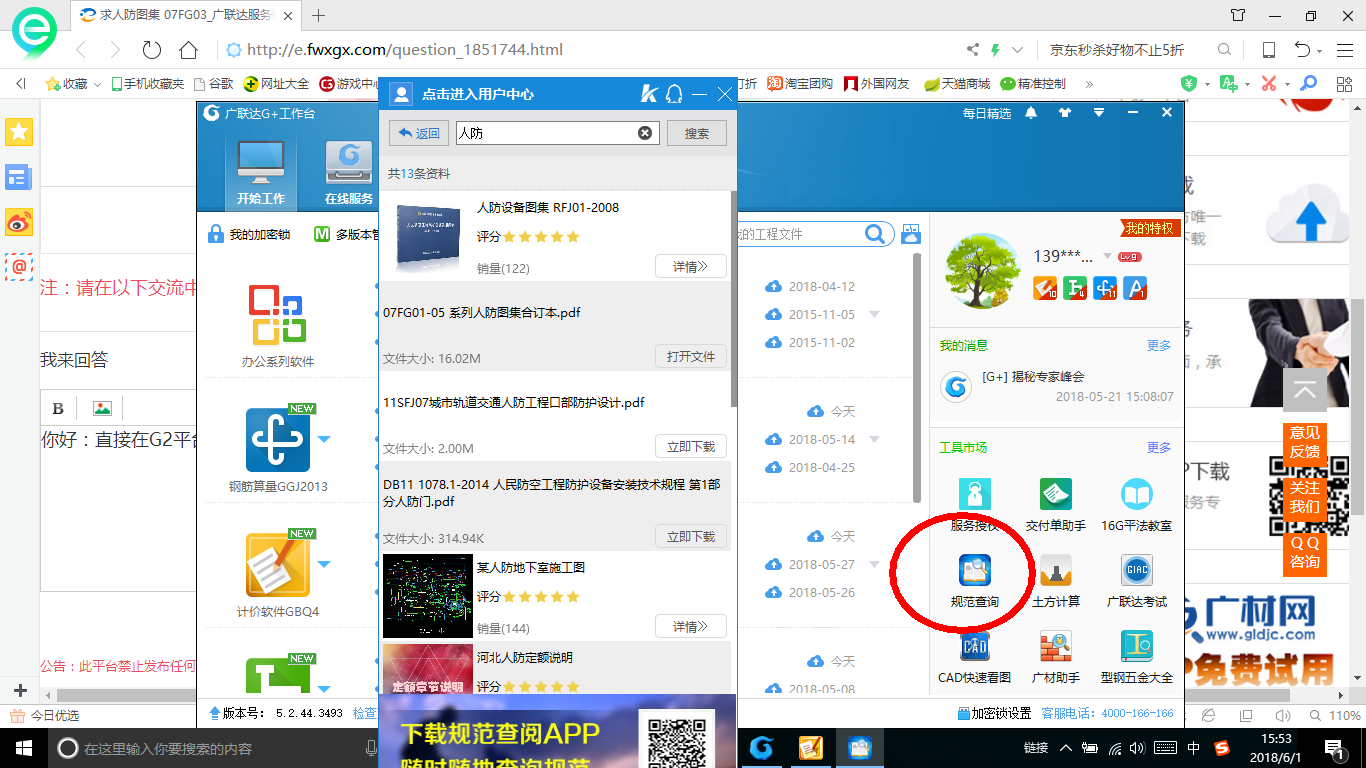Click the cloud icon beside 2018-04-12
This screenshot has height=768, width=1366.
(x=772, y=287)
